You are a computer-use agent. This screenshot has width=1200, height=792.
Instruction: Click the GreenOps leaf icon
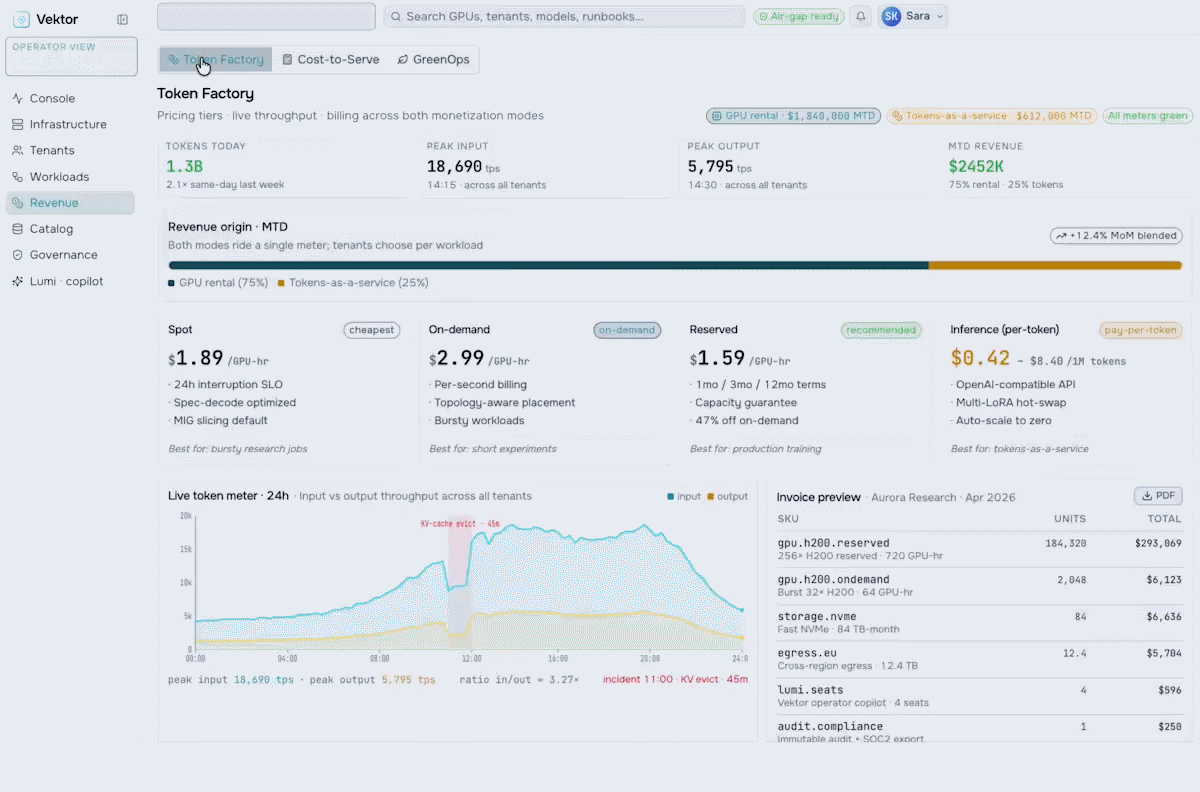[403, 59]
